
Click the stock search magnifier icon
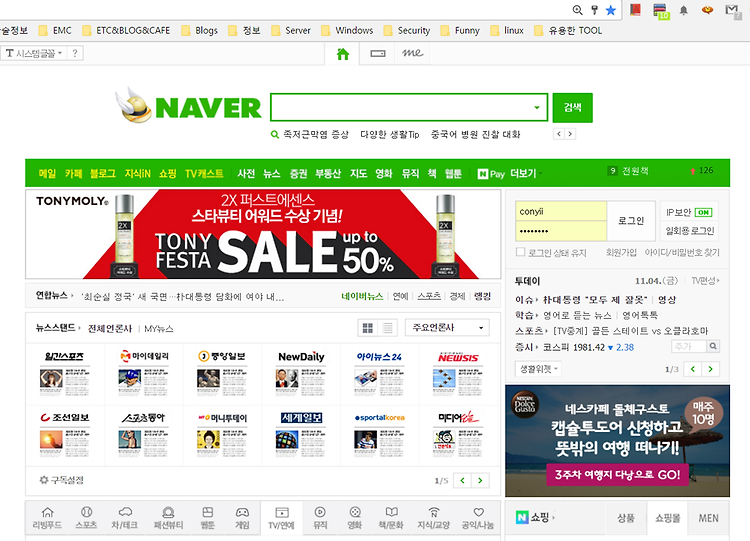713,346
